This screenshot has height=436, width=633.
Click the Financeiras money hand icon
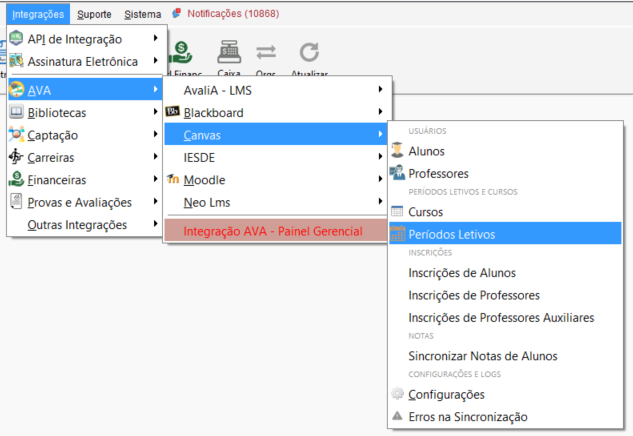coord(17,179)
